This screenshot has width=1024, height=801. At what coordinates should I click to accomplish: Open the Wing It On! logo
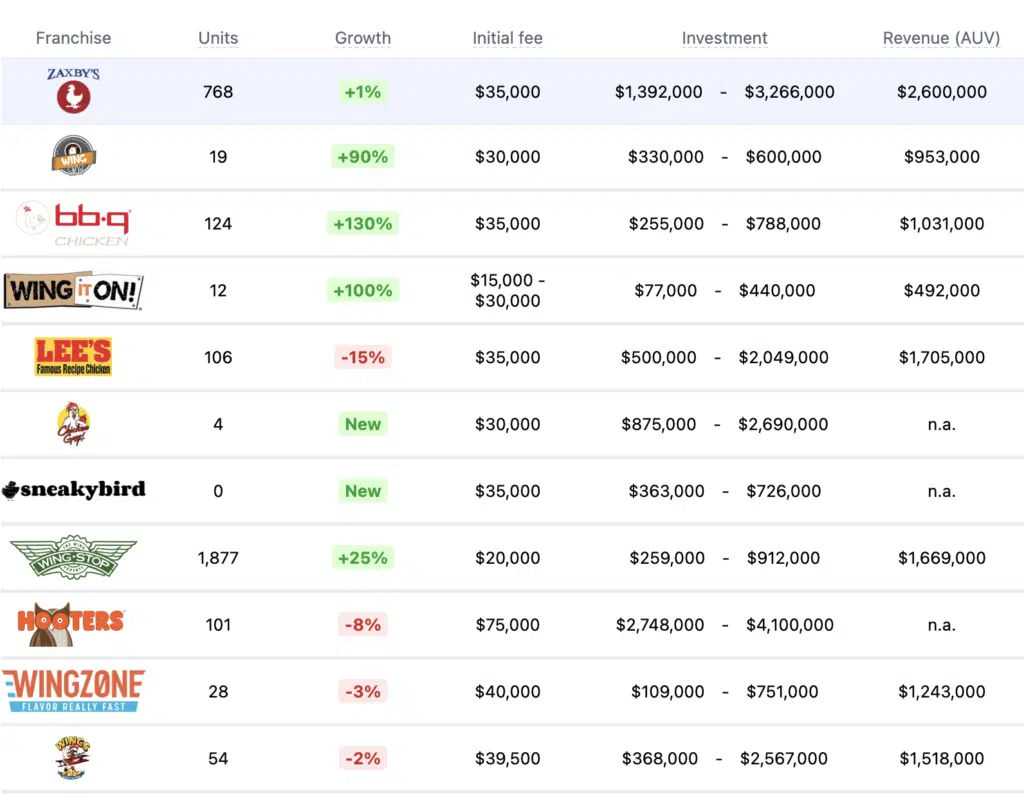73,290
